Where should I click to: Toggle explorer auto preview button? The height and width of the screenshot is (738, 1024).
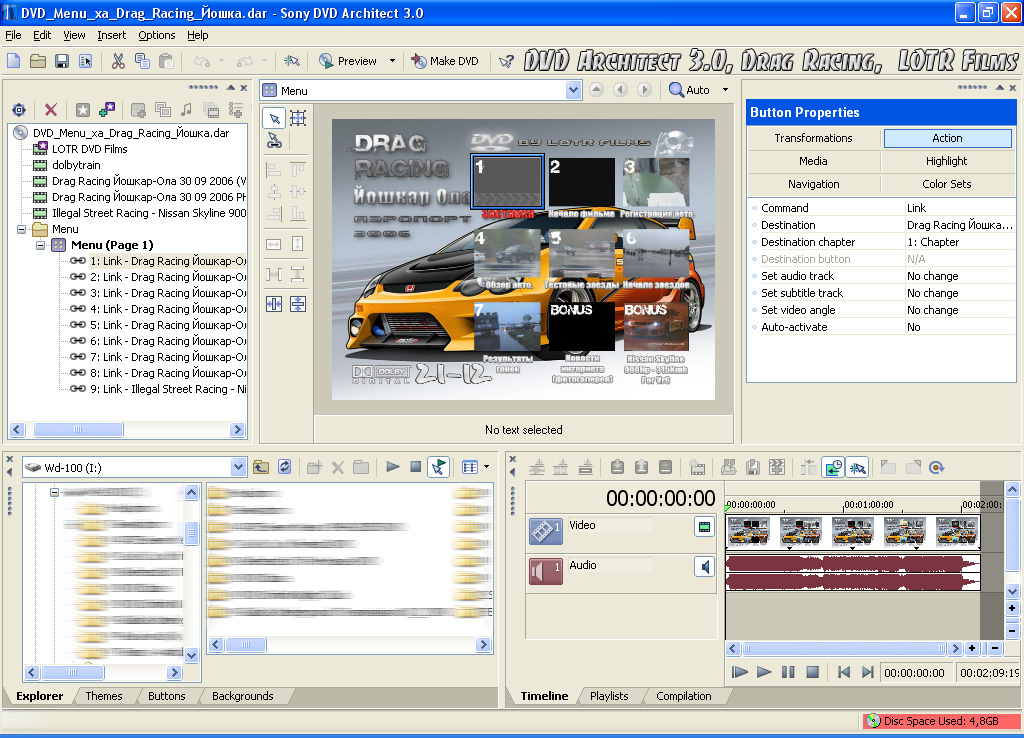(439, 467)
